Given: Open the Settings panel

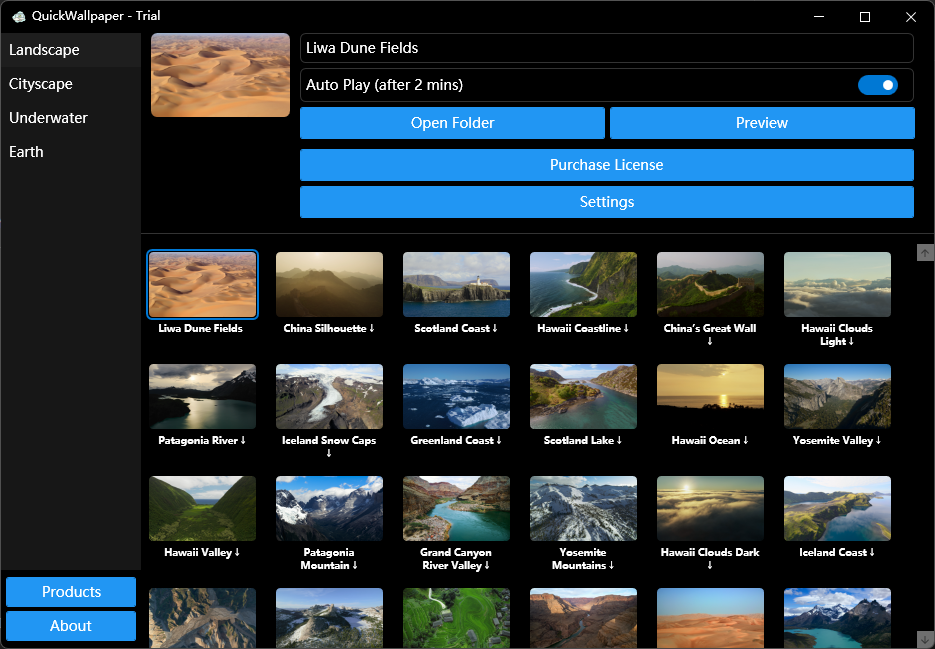Looking at the screenshot, I should point(607,201).
